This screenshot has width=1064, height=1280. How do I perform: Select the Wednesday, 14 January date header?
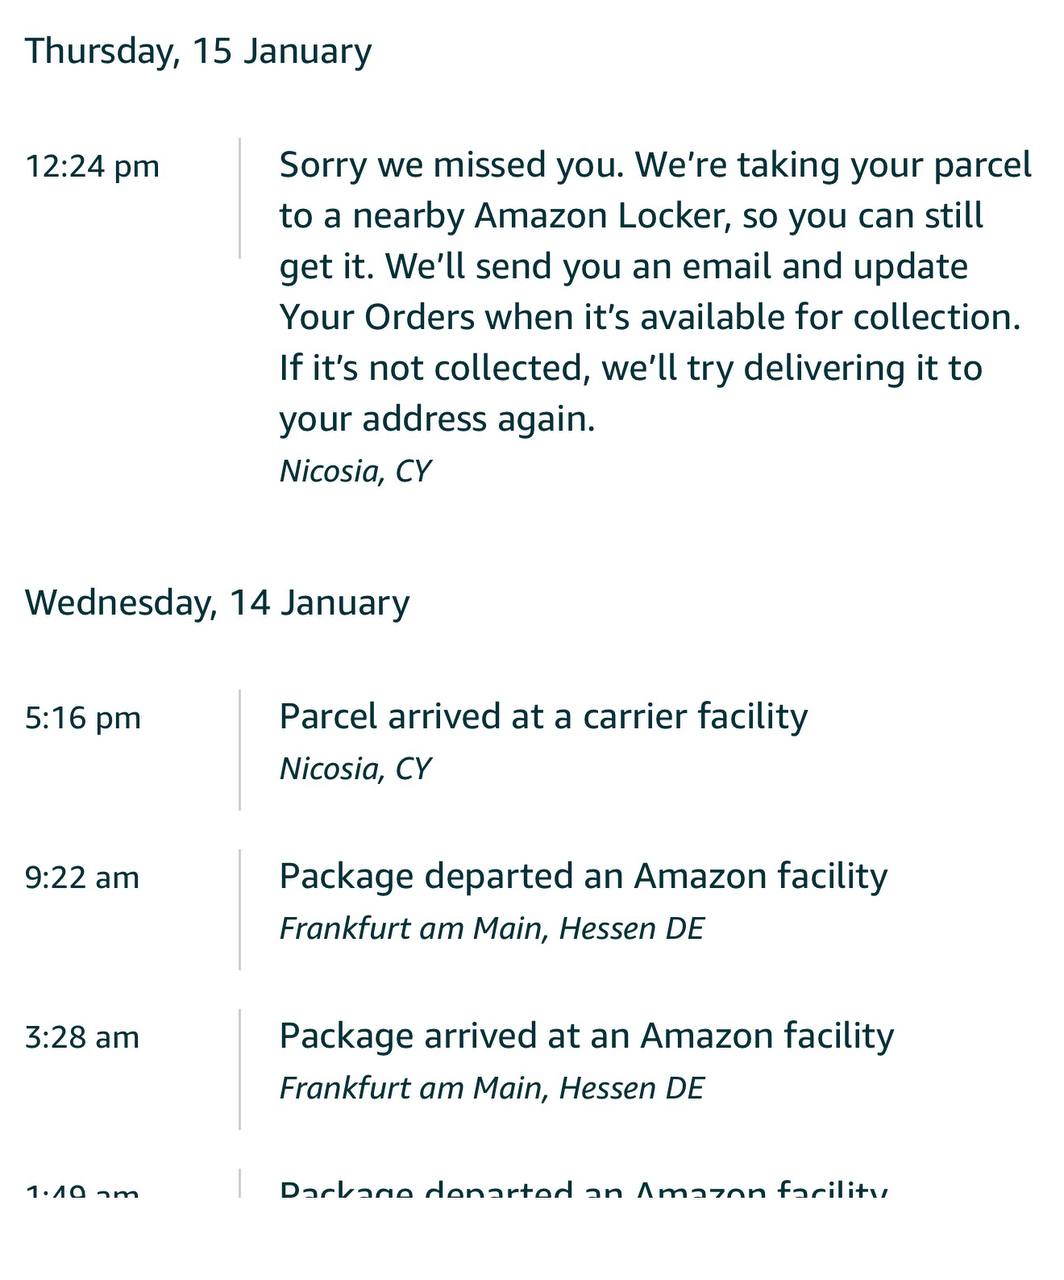217,603
